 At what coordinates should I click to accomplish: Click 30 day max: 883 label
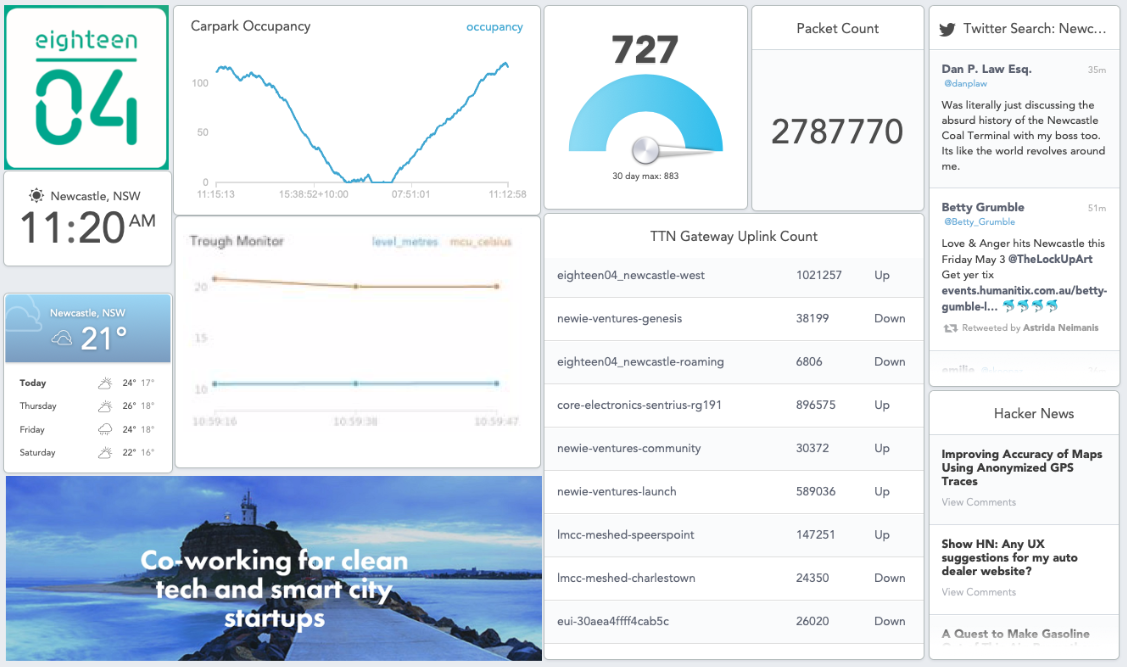[645, 176]
